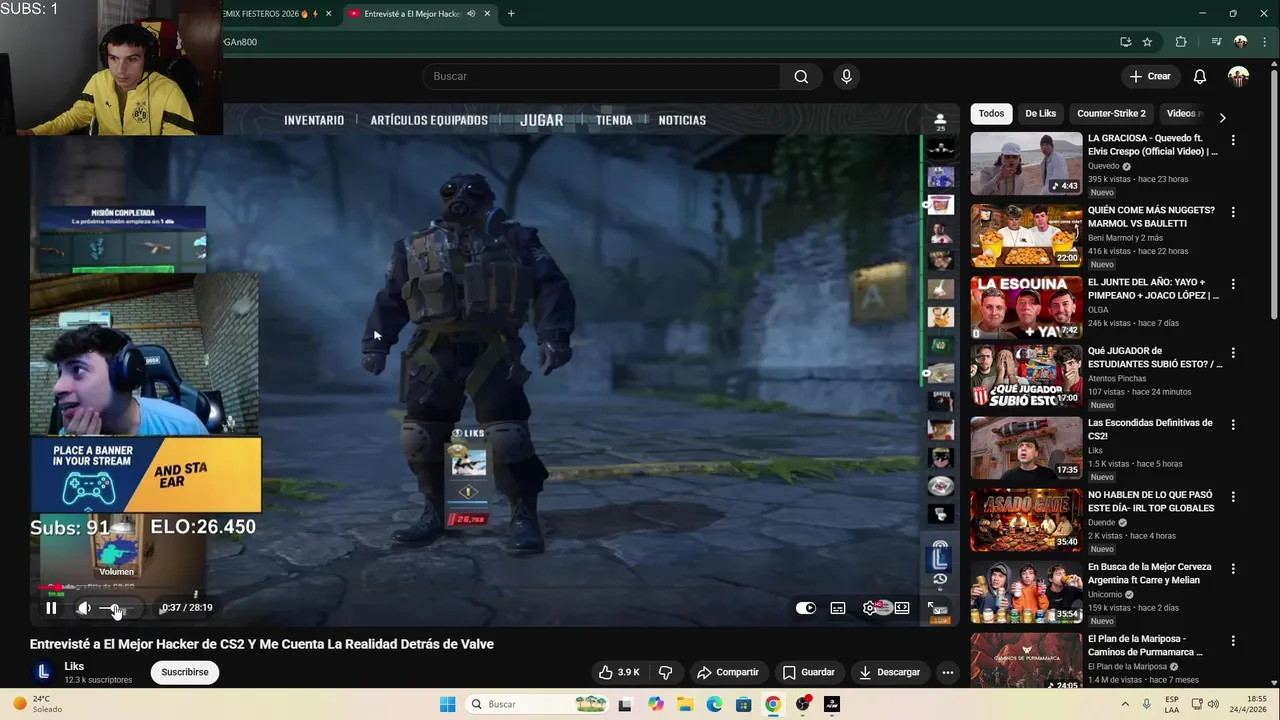The width and height of the screenshot is (1280, 720).
Task: Open File Explorer from the taskbar
Action: coord(686,704)
